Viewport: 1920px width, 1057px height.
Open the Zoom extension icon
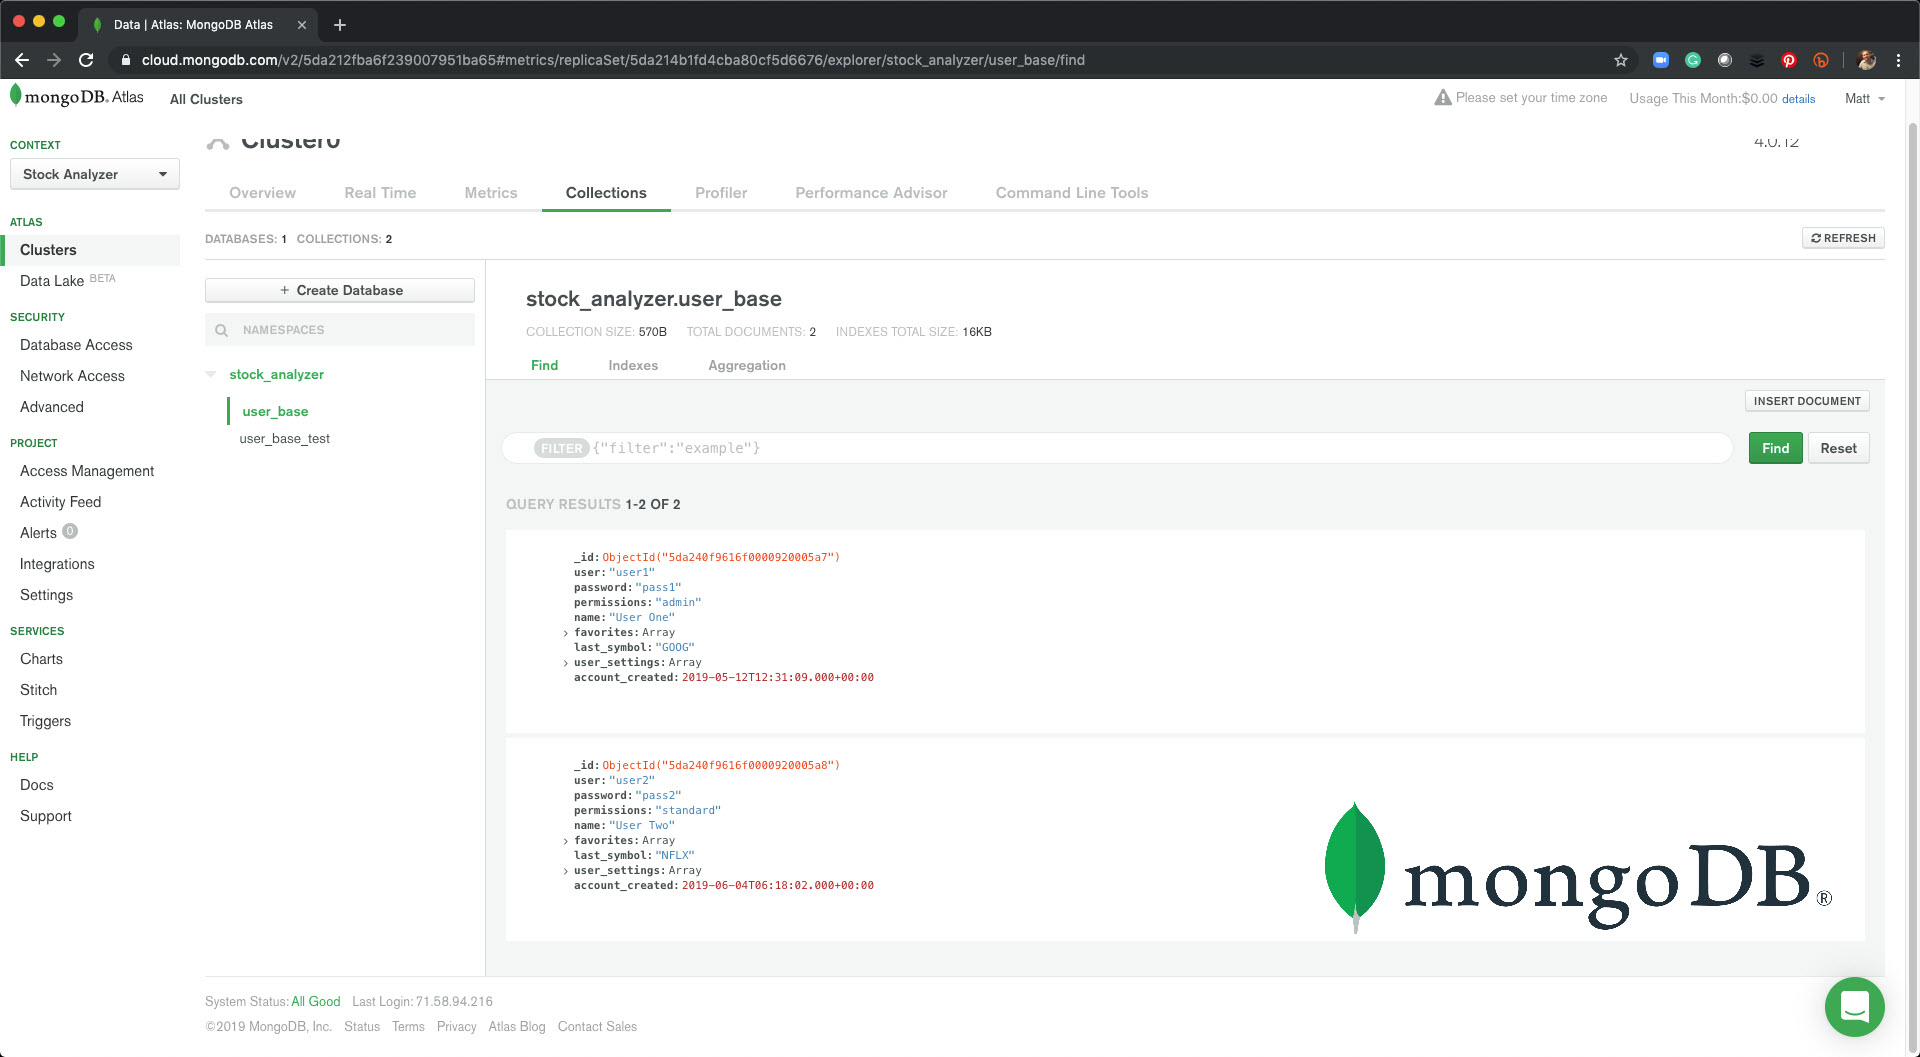click(x=1661, y=60)
